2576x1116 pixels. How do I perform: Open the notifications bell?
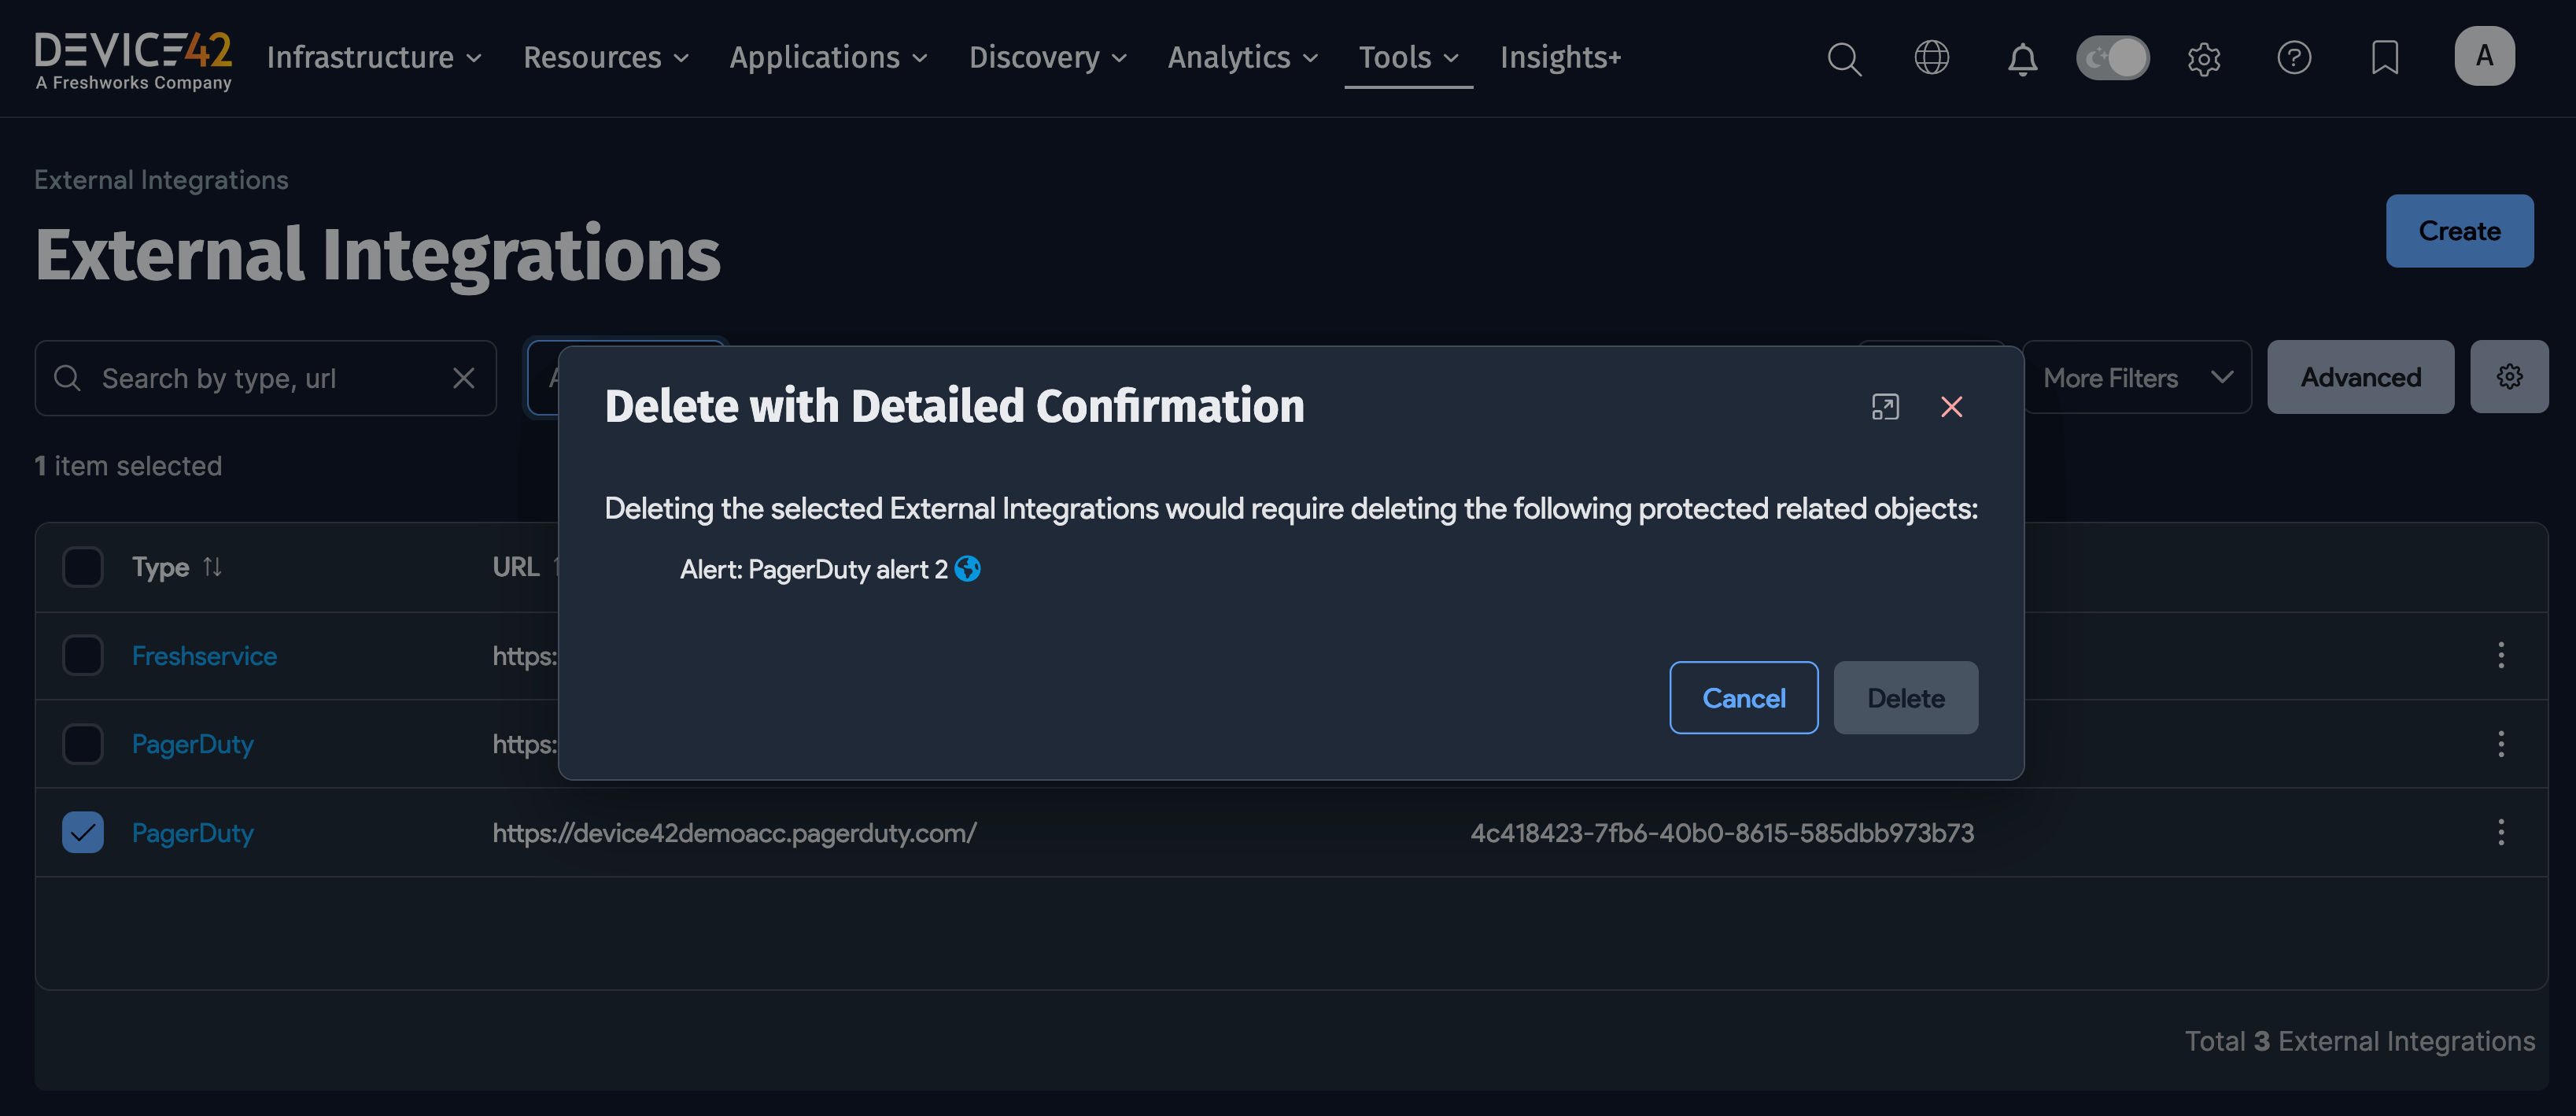click(x=2022, y=58)
